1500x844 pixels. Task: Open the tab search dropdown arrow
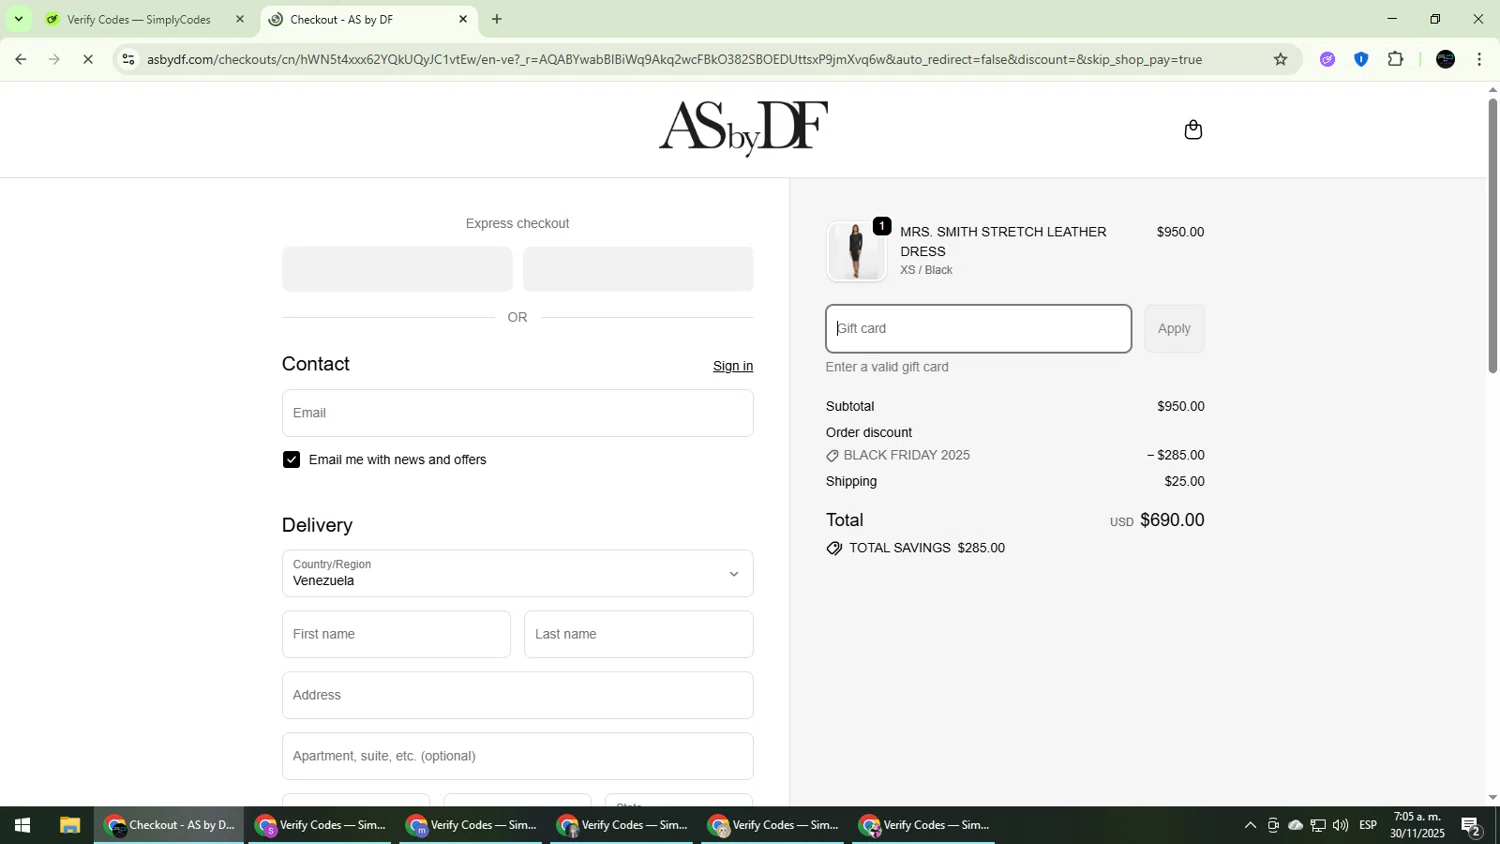pyautogui.click(x=18, y=19)
